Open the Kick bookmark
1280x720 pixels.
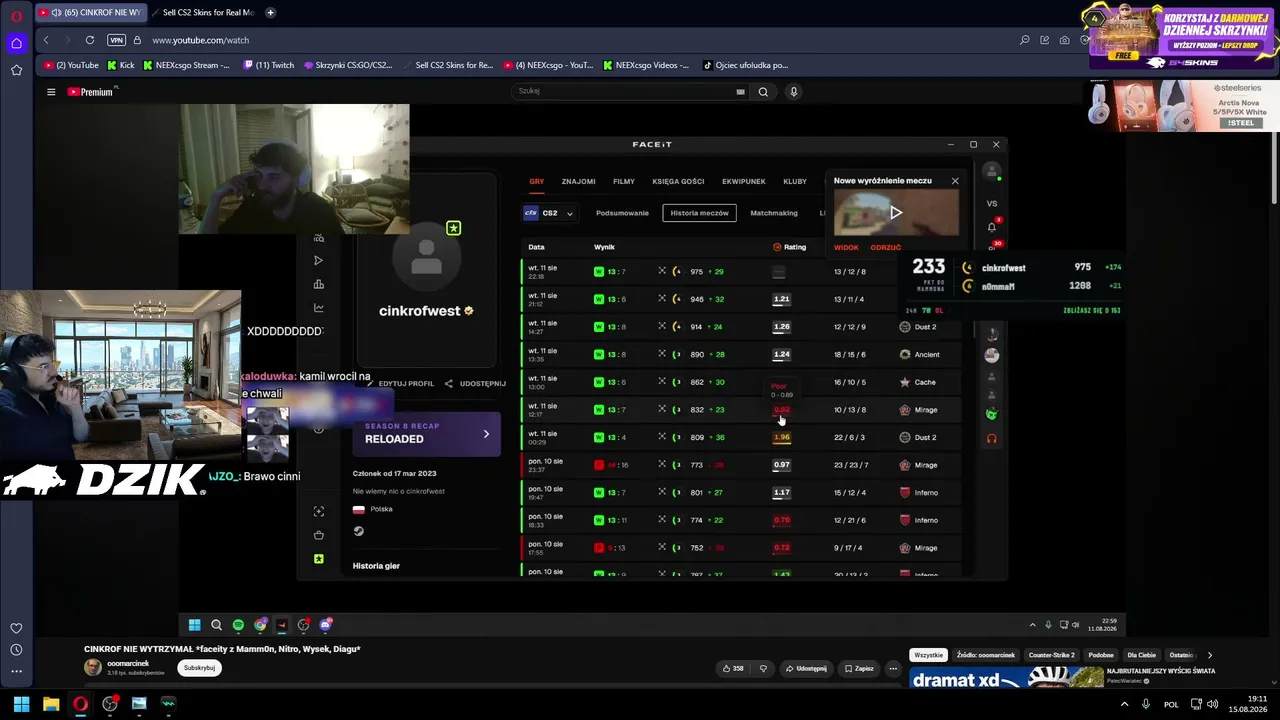(120, 65)
